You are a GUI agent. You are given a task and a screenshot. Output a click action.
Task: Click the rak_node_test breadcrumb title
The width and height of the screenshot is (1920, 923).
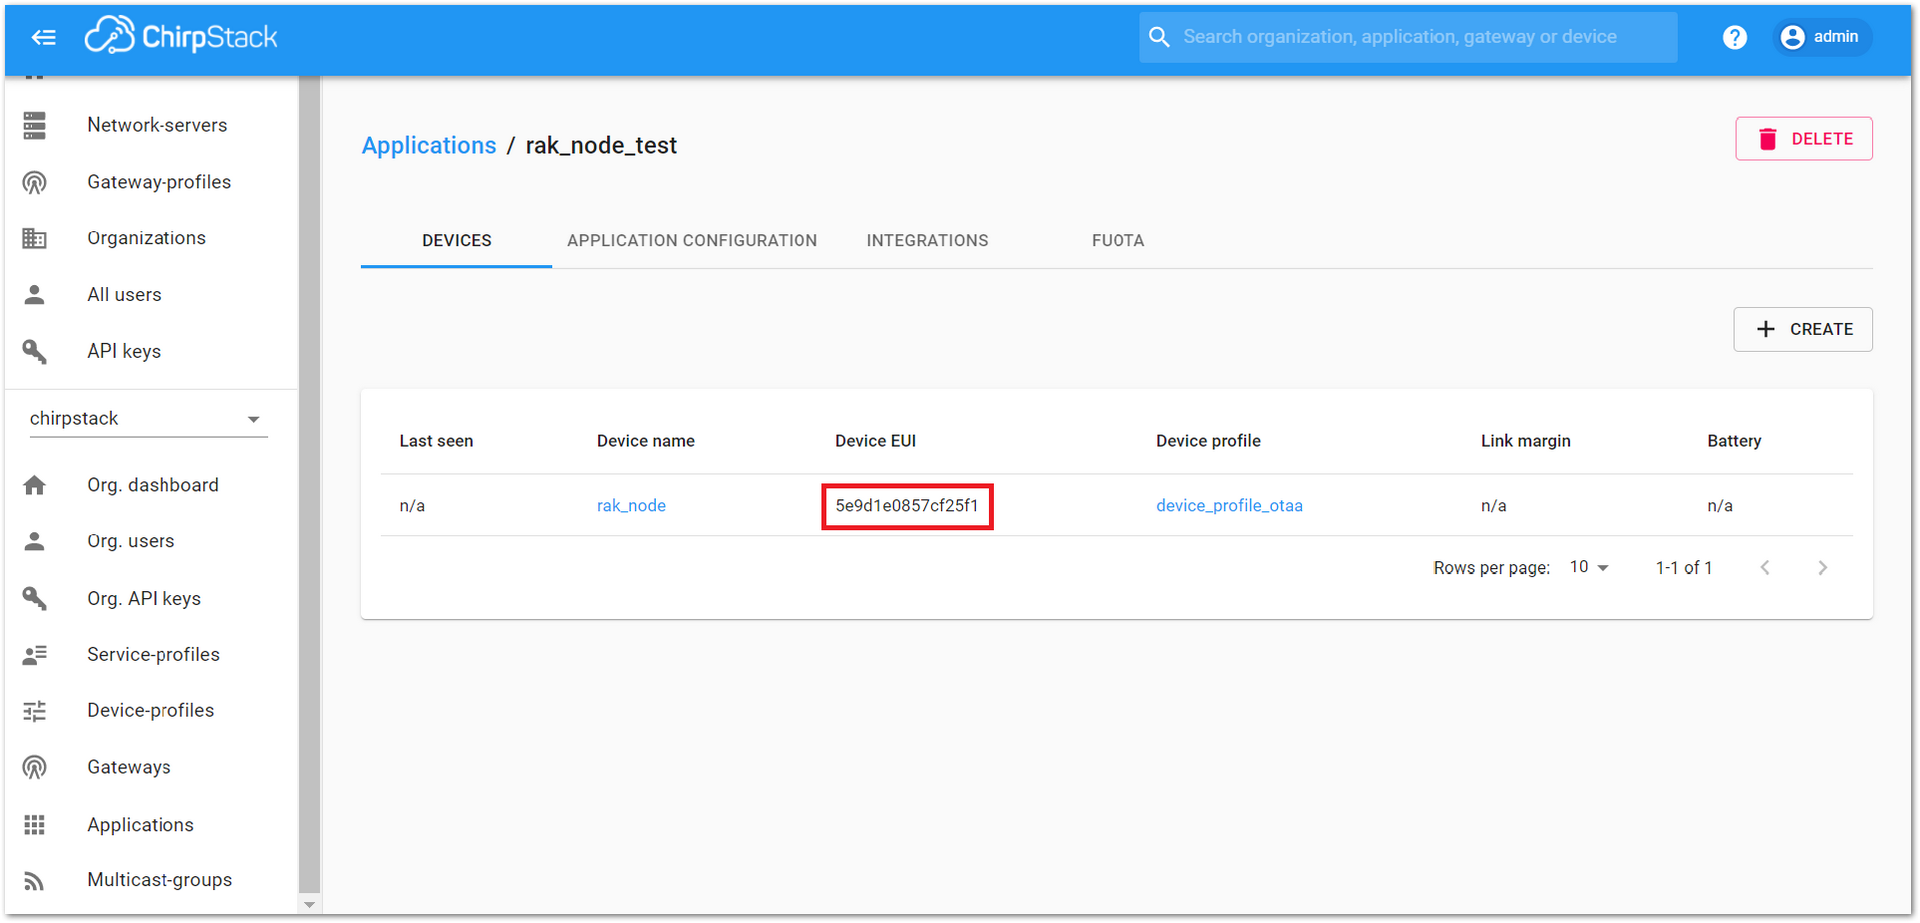point(601,146)
